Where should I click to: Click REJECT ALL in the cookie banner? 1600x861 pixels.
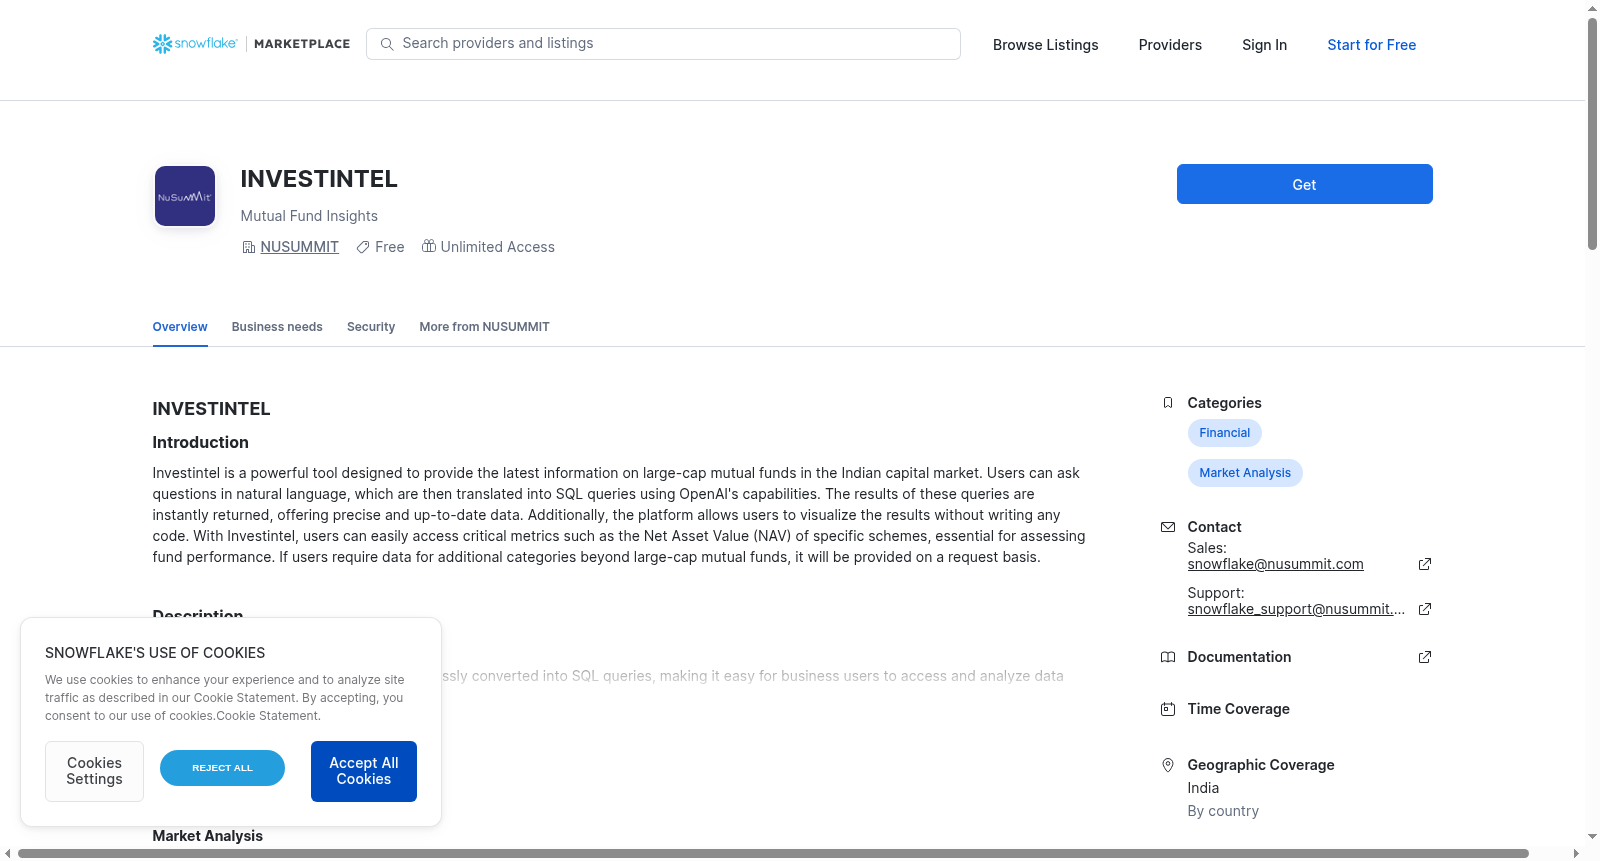click(222, 768)
